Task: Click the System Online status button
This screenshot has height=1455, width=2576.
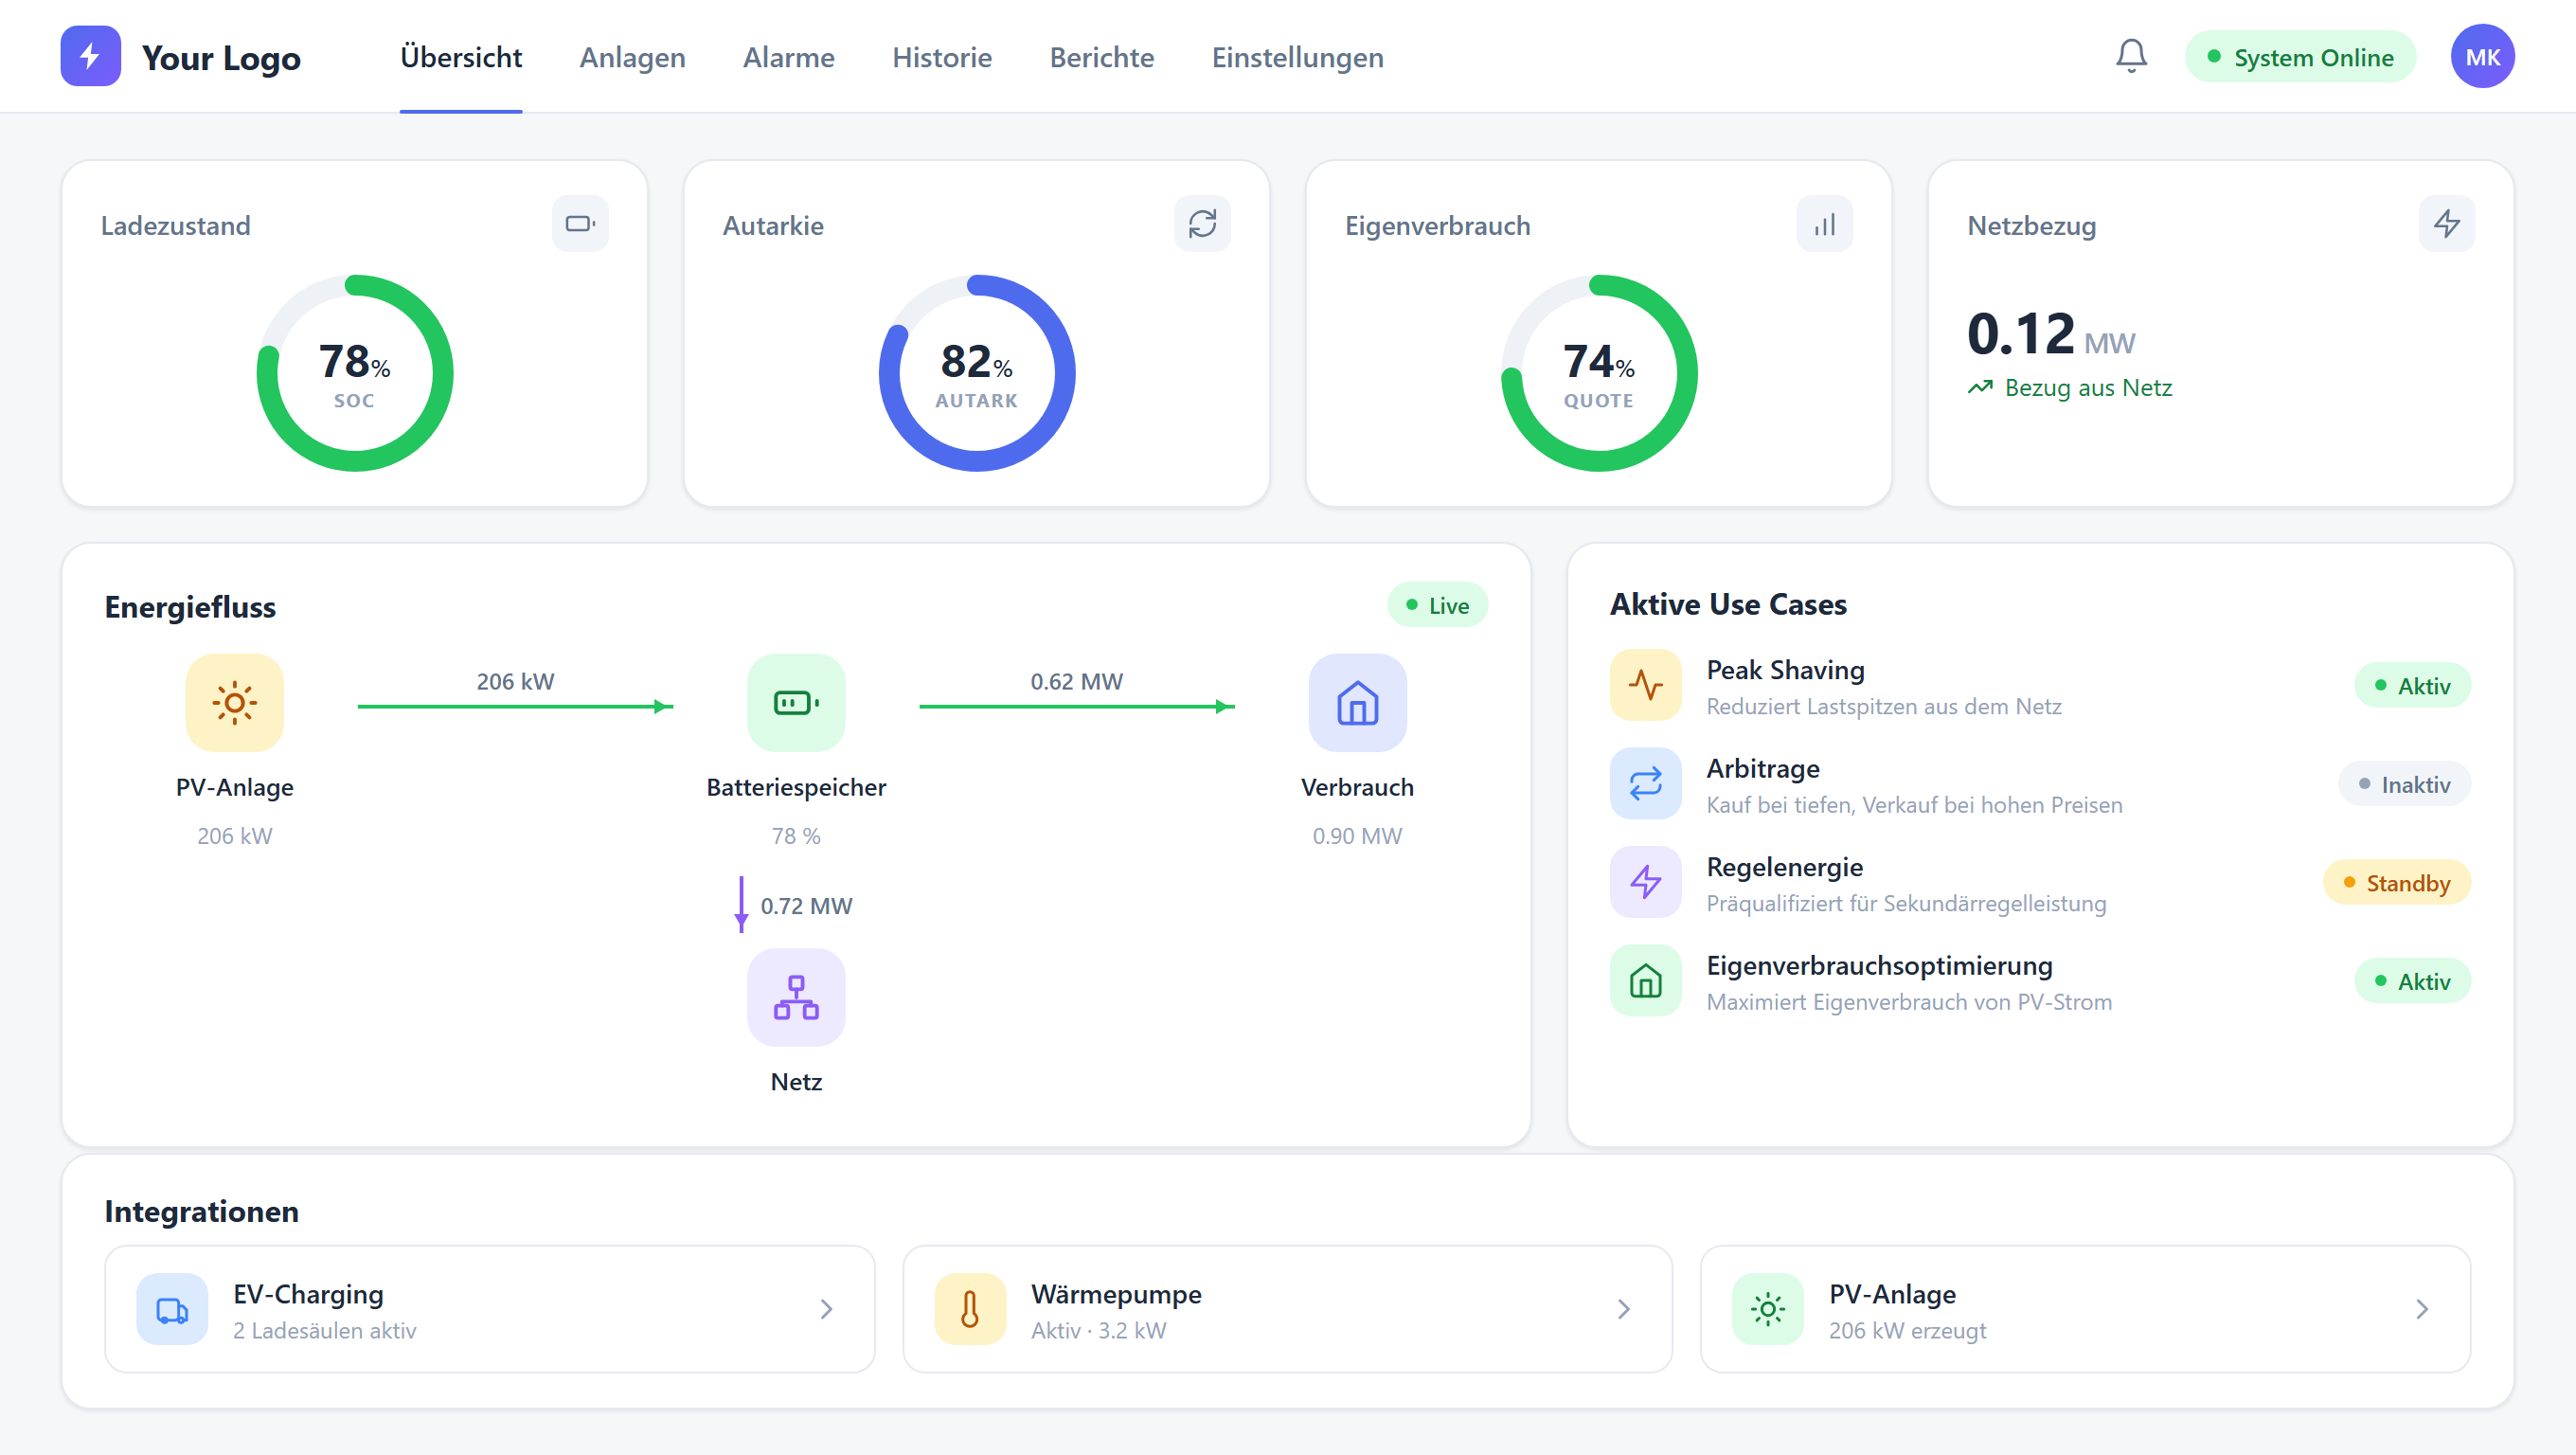Action: coord(2300,57)
